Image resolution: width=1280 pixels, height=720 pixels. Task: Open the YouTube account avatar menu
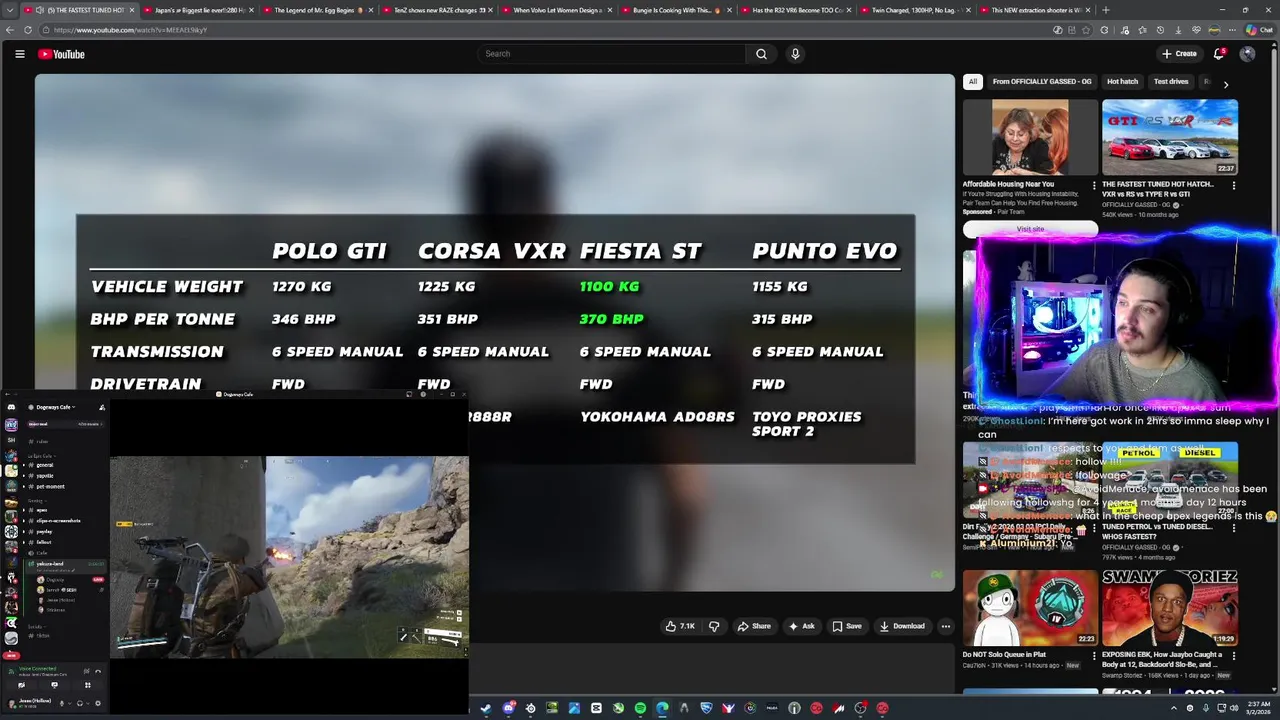pyautogui.click(x=1247, y=54)
